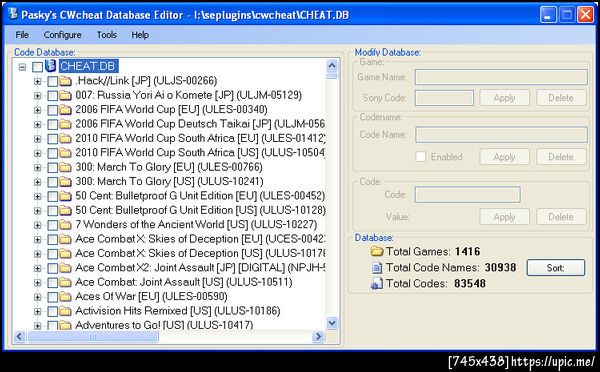The height and width of the screenshot is (372, 600).
Task: Click the tree's scroll right arrow
Action: point(318,336)
